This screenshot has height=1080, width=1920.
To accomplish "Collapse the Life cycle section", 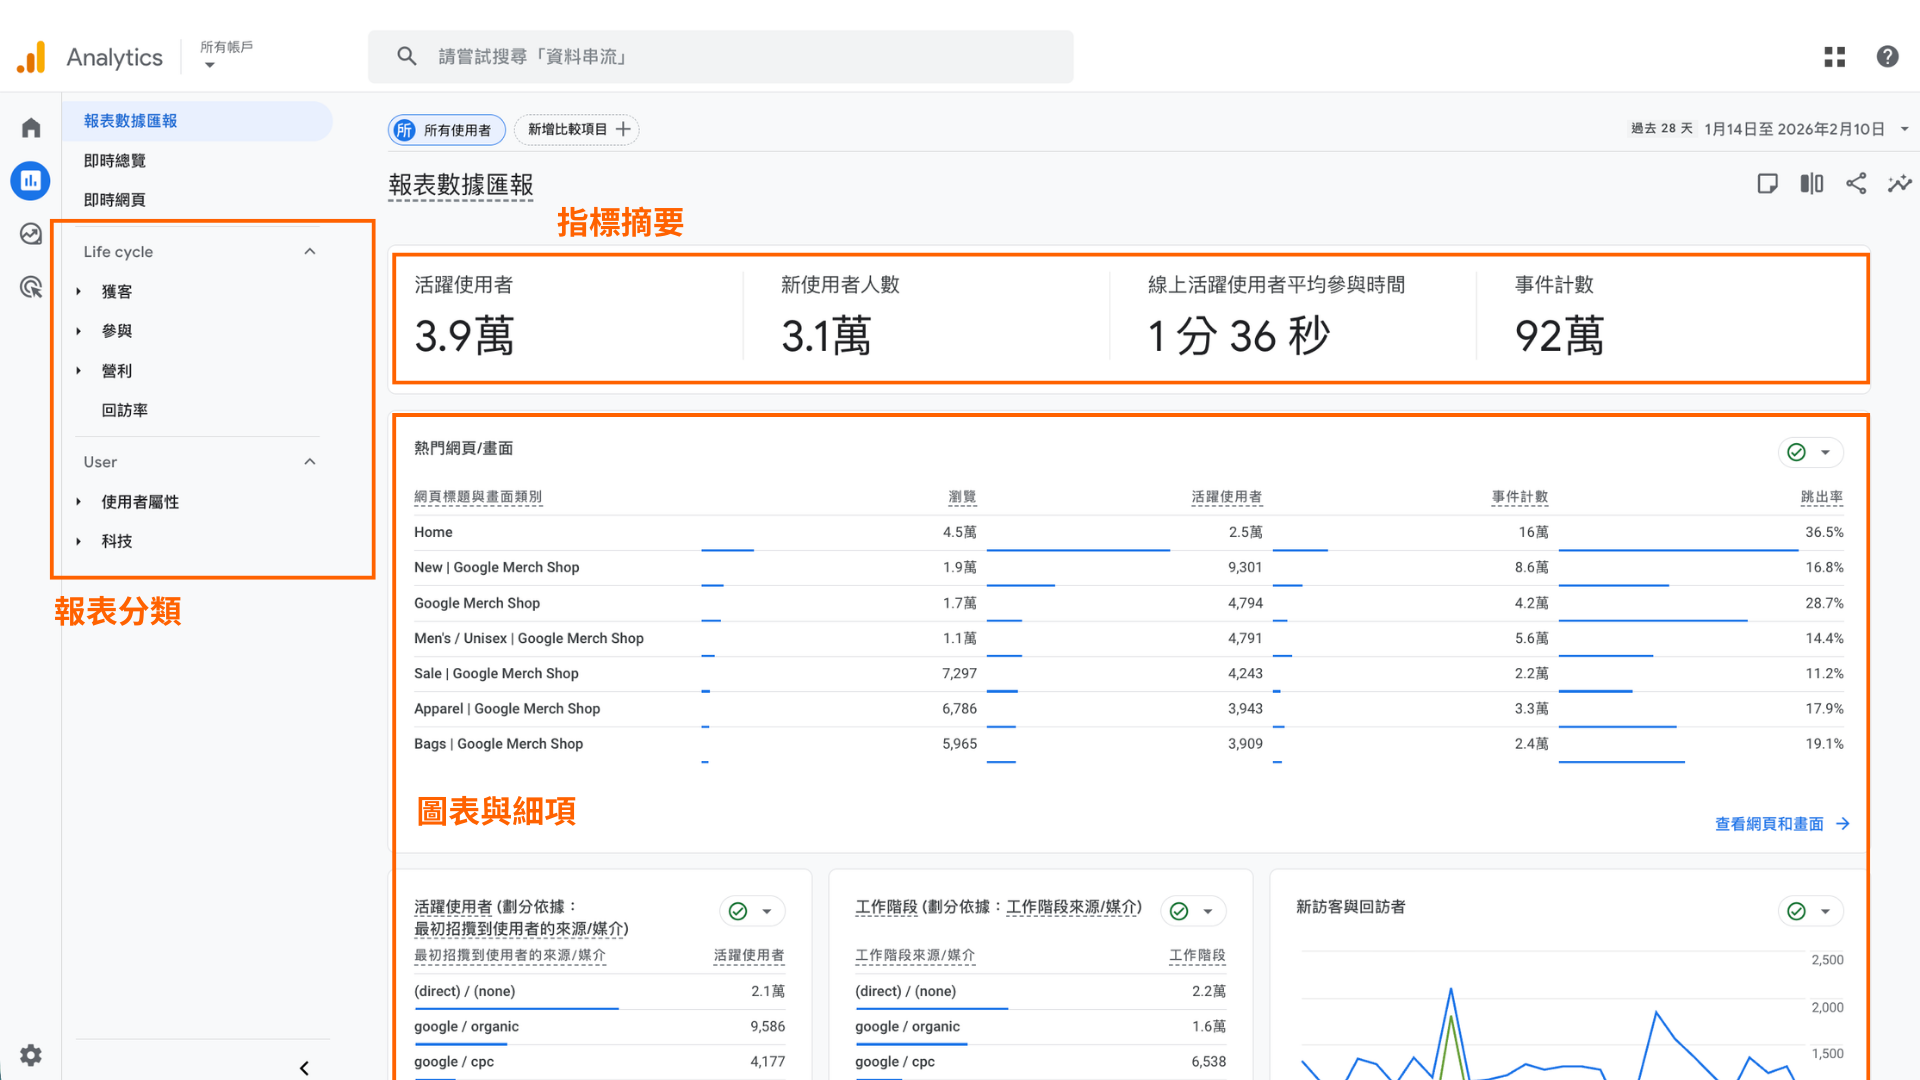I will (309, 251).
